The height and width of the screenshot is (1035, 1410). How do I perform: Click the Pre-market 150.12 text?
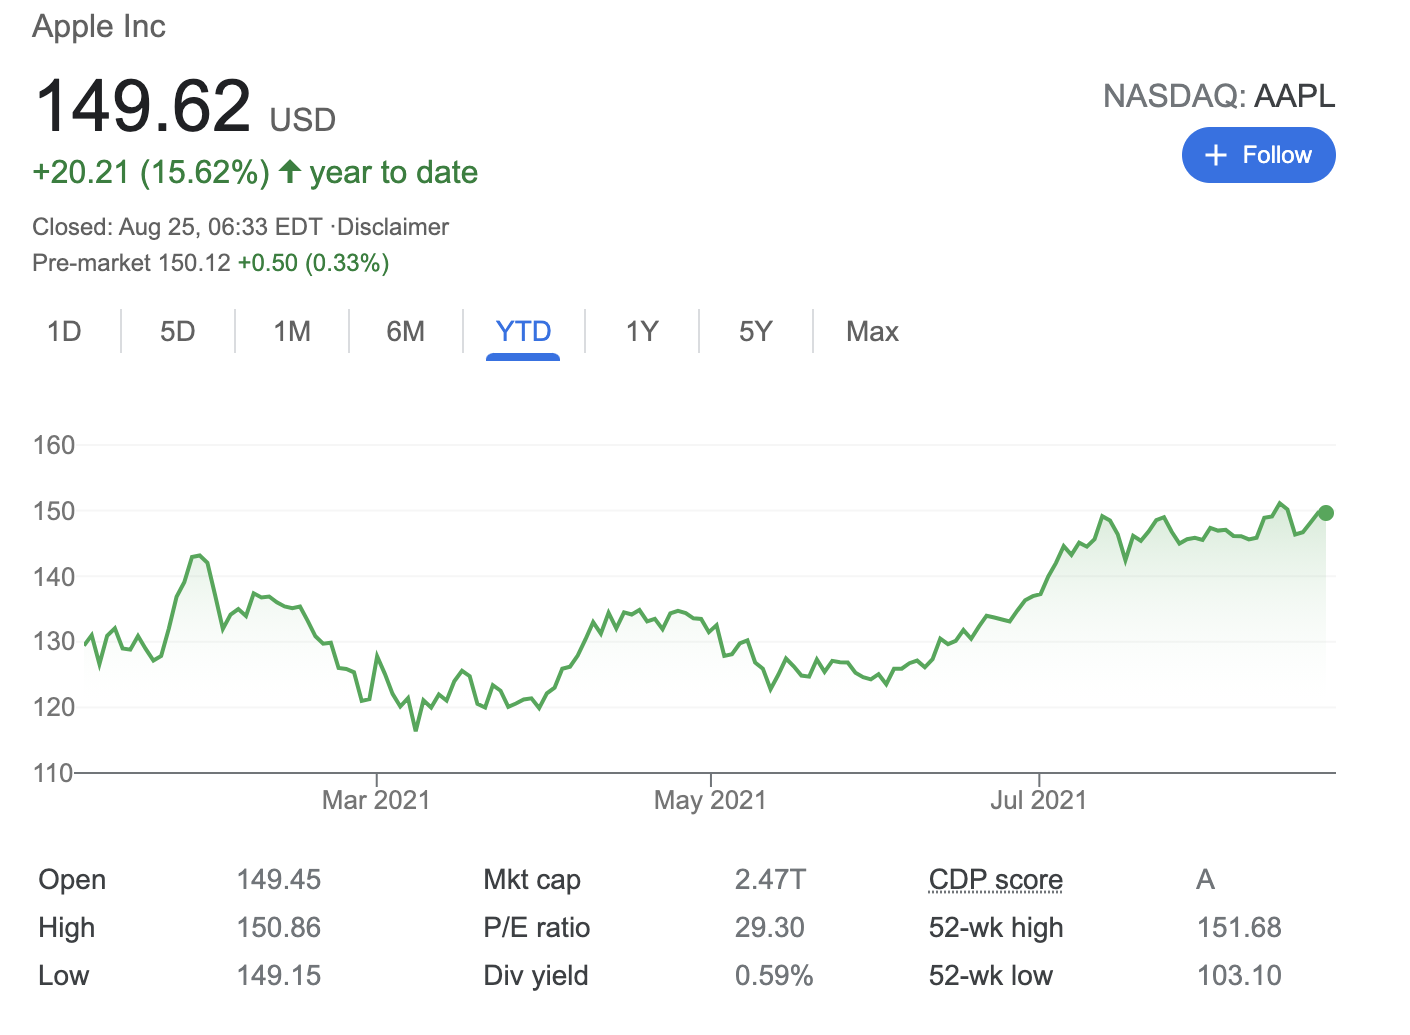(131, 263)
